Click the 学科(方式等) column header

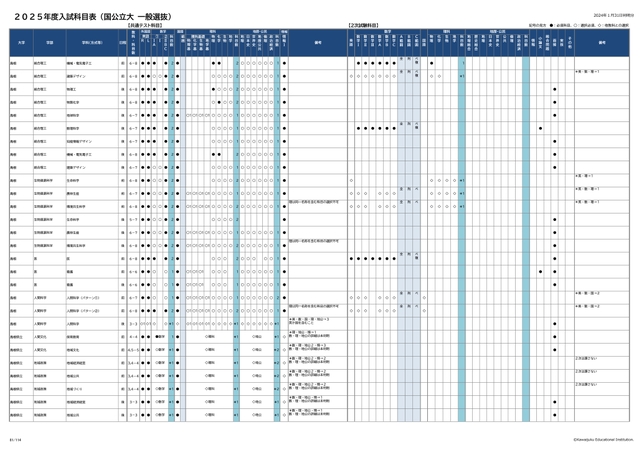tap(88, 43)
